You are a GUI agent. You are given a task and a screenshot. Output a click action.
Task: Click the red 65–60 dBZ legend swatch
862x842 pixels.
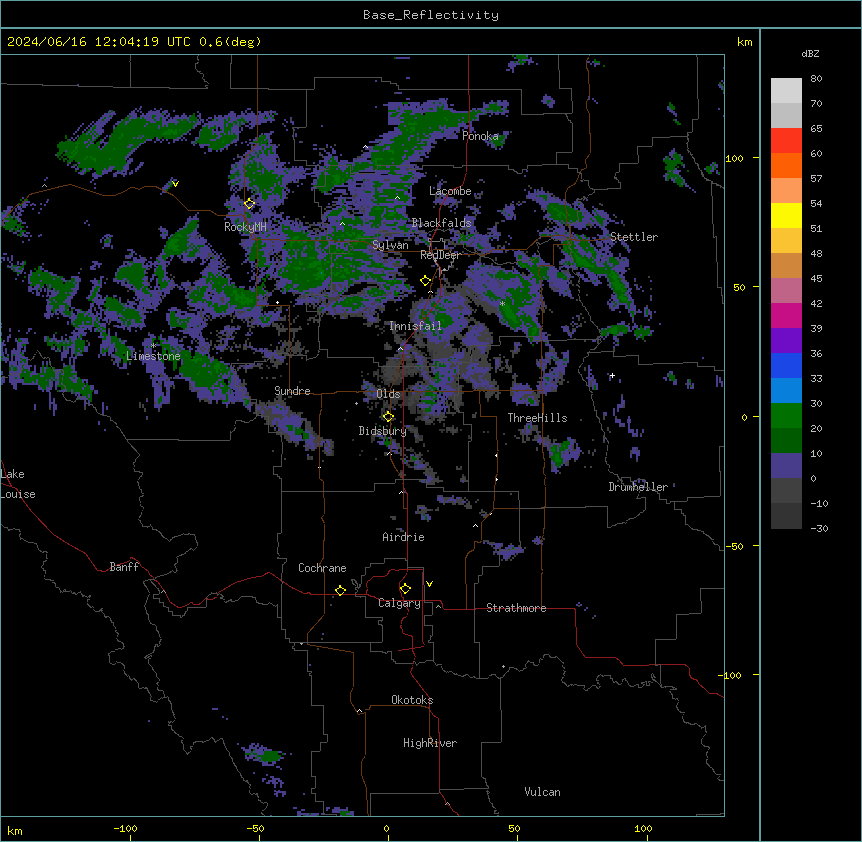pyautogui.click(x=786, y=140)
